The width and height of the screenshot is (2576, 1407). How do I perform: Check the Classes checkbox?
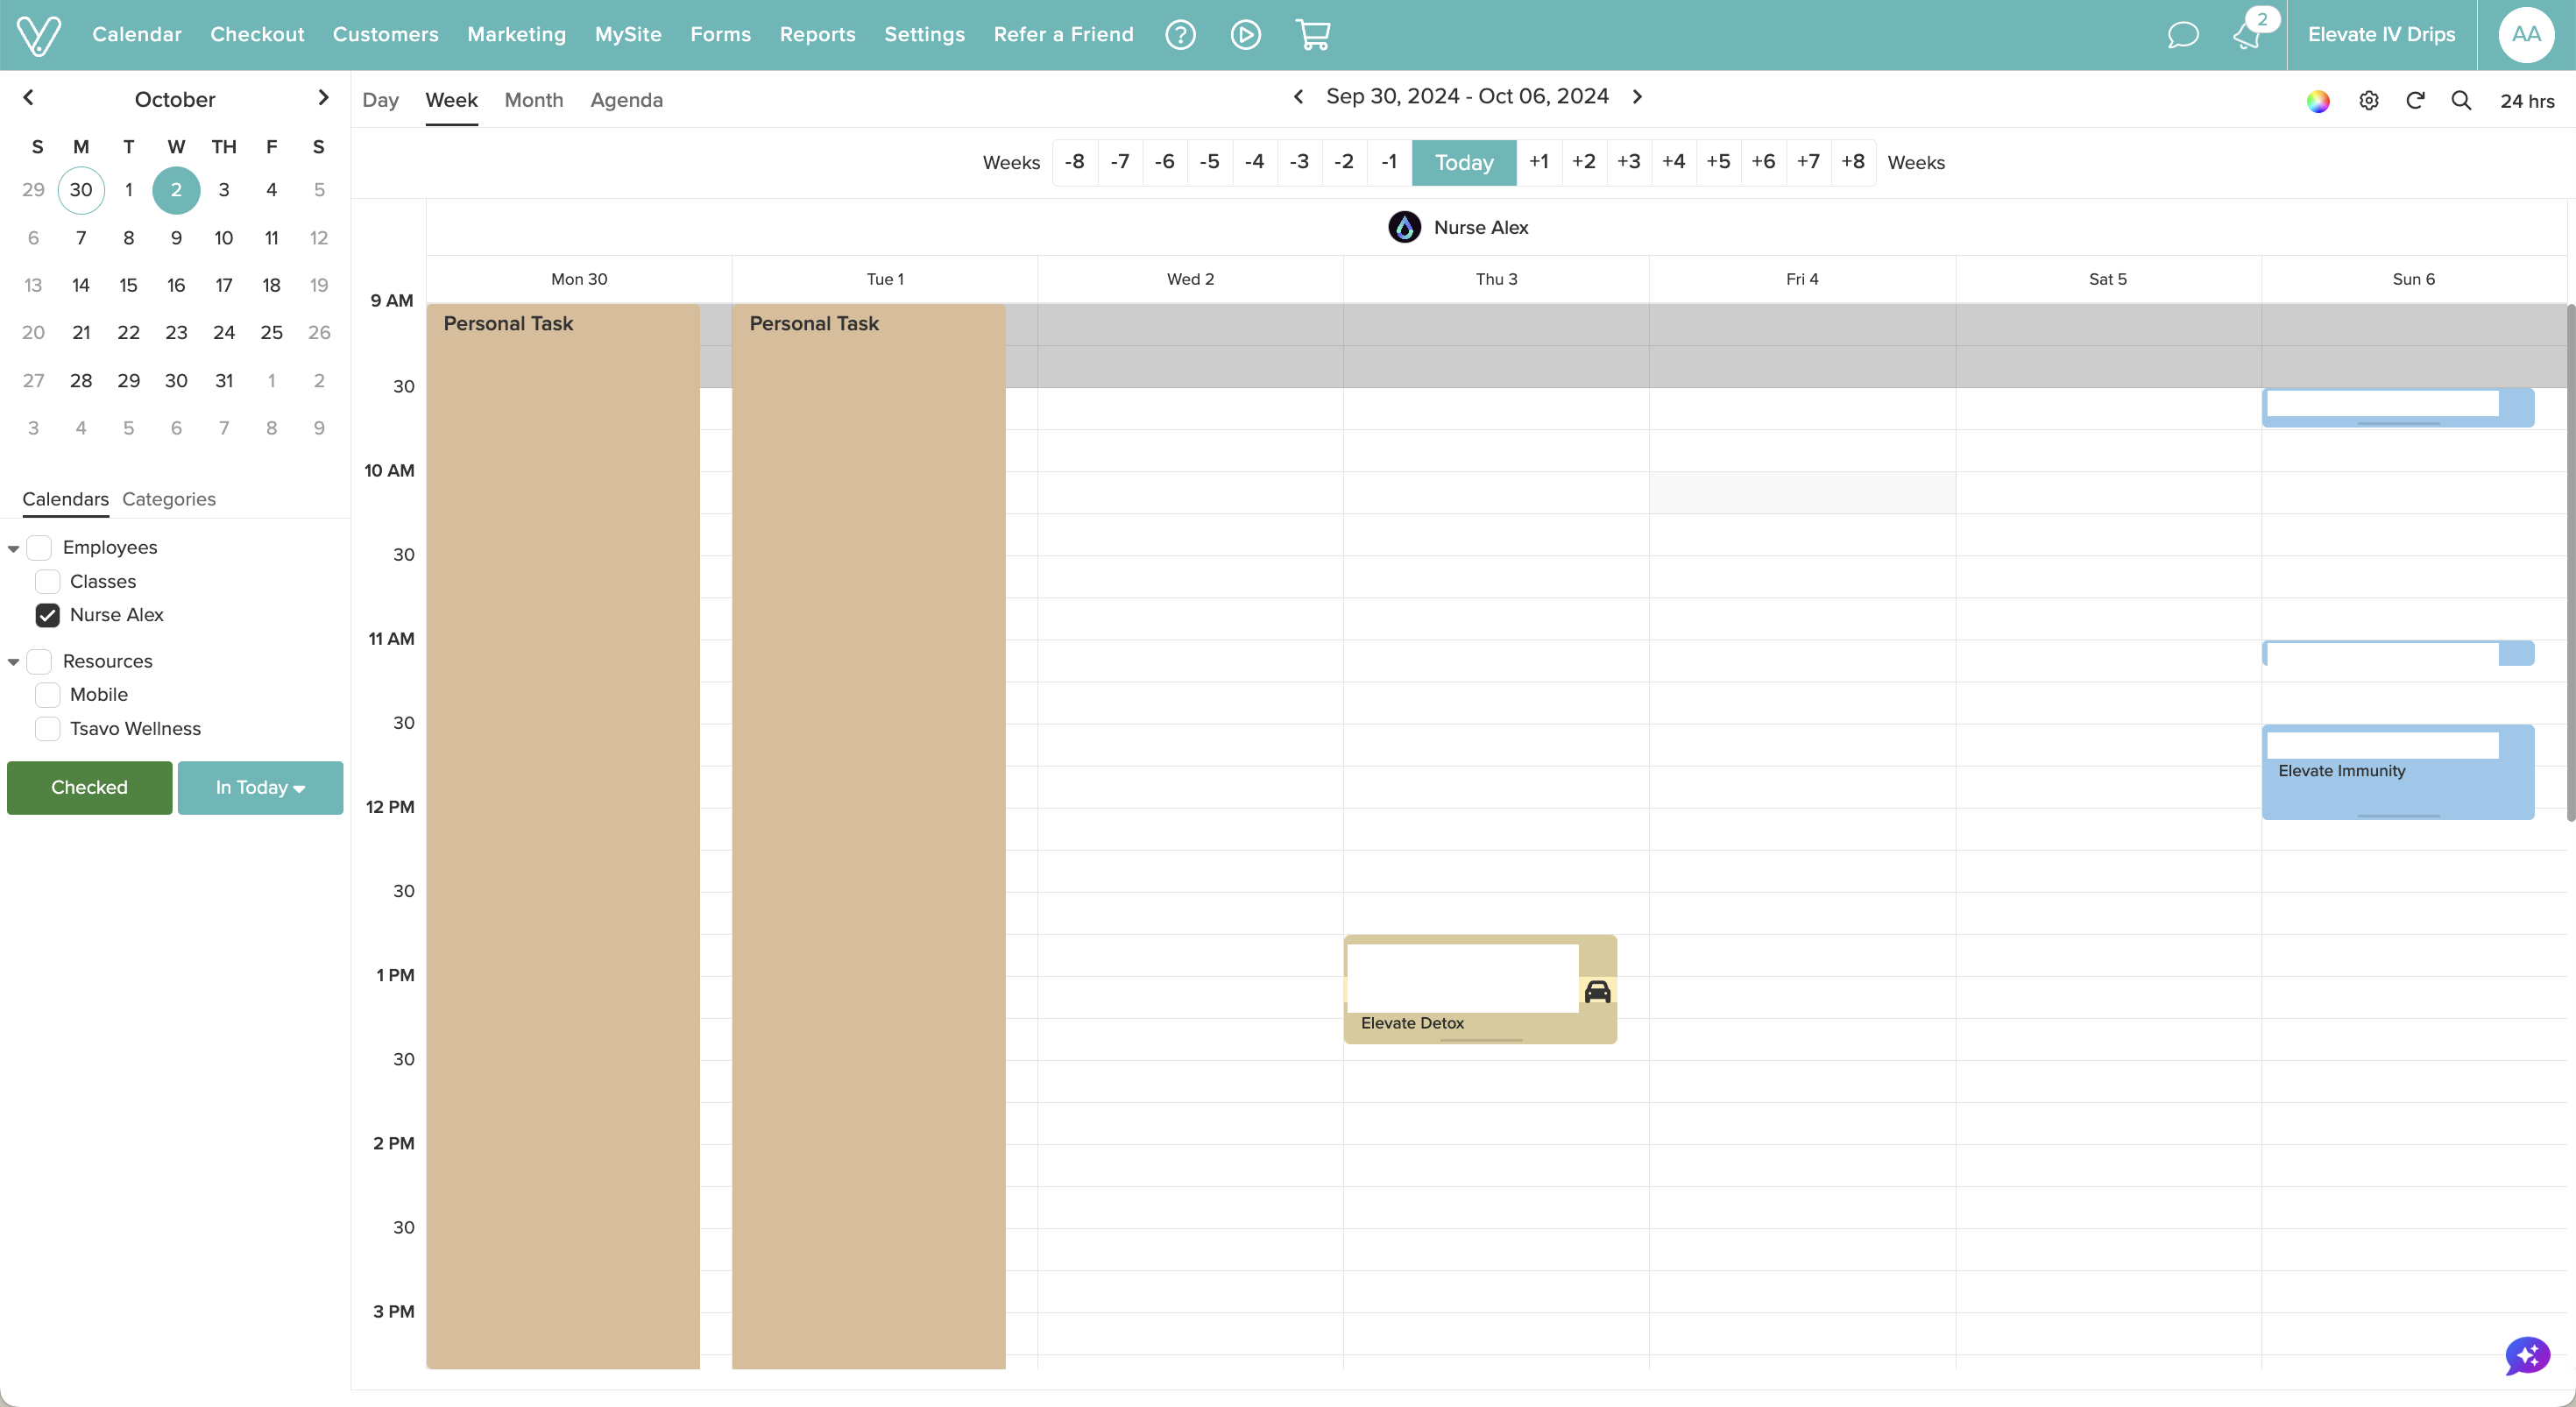[47, 582]
